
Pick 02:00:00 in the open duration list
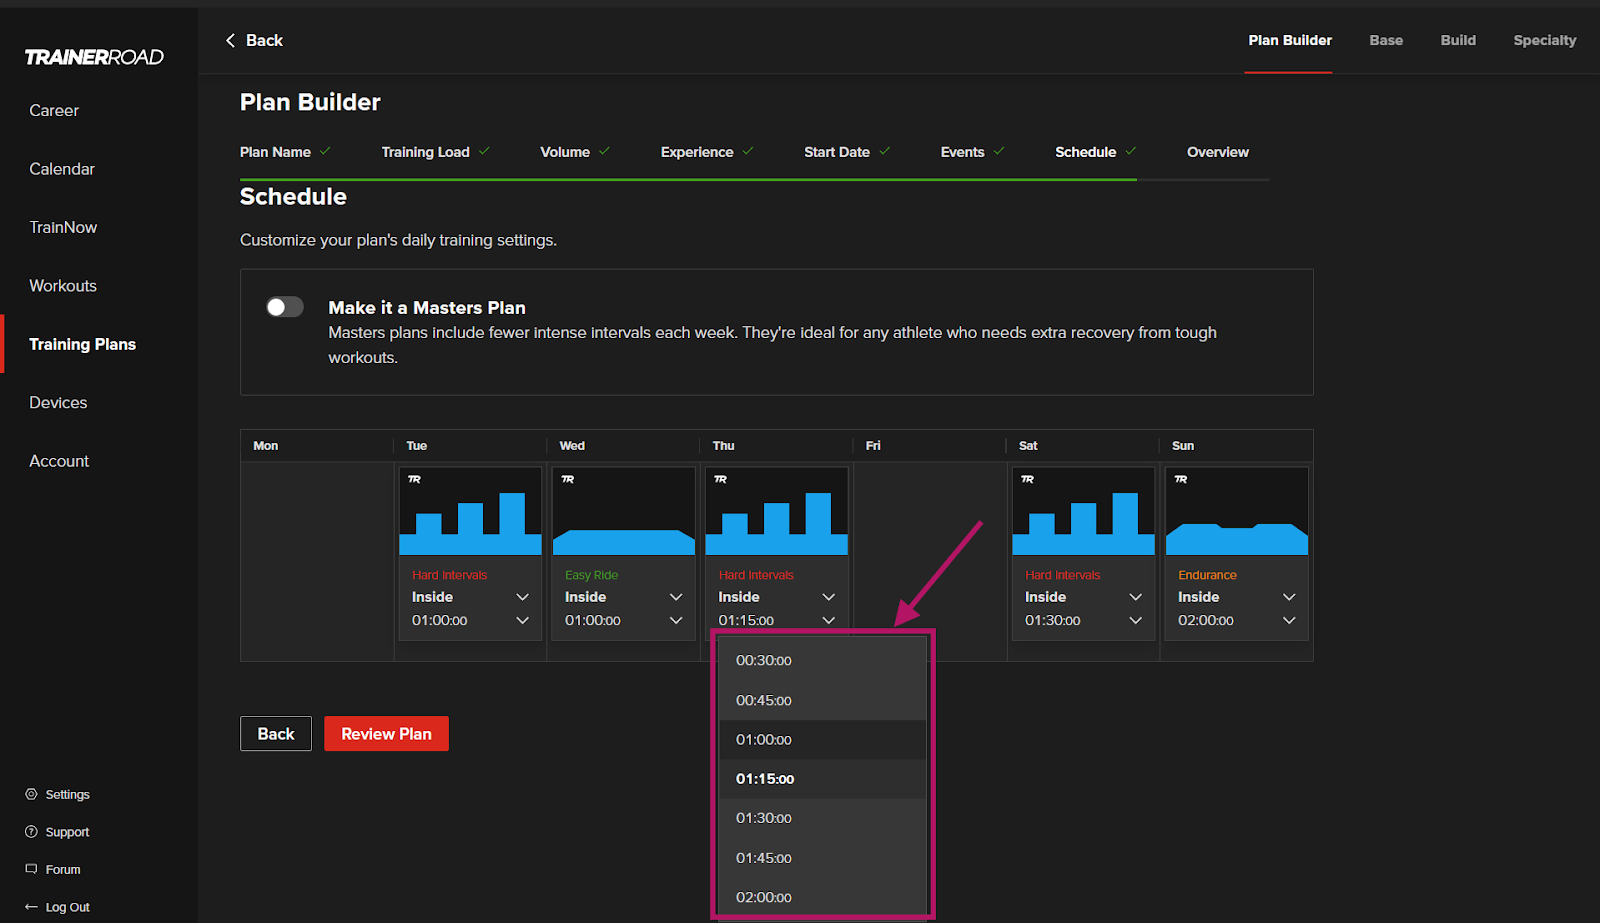point(822,897)
